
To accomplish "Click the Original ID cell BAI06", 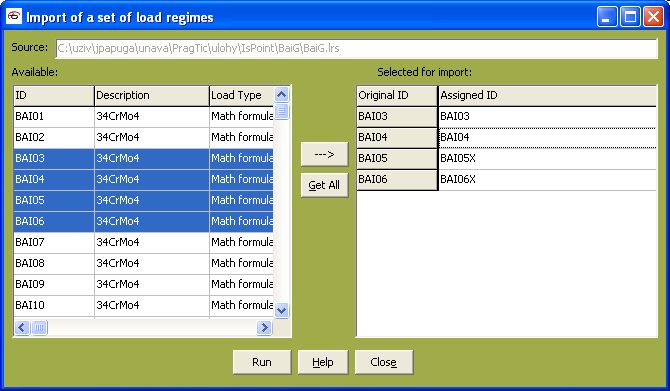I will pos(397,179).
